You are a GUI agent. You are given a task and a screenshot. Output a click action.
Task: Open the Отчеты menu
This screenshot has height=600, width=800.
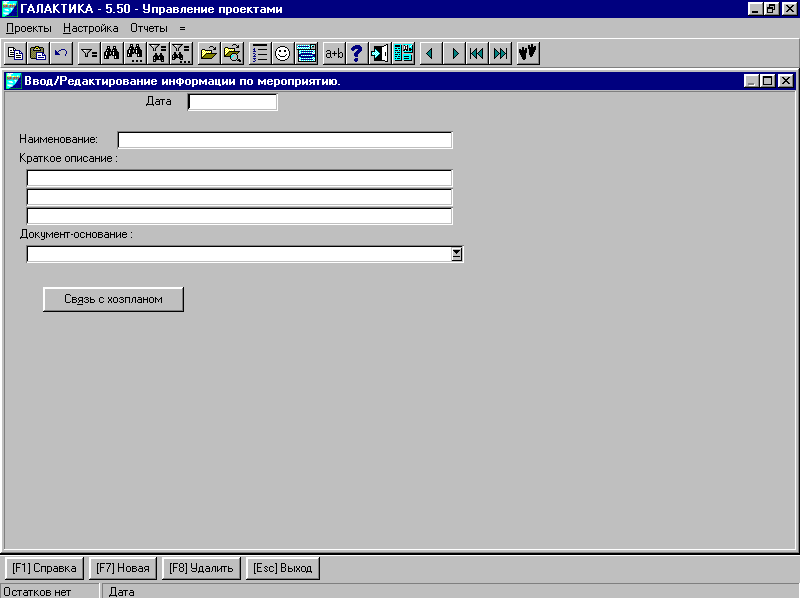tap(148, 29)
